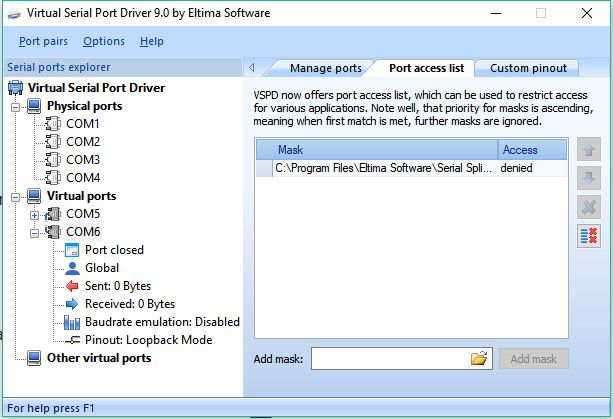Click the Add mask button
613x419 pixels.
tap(534, 359)
